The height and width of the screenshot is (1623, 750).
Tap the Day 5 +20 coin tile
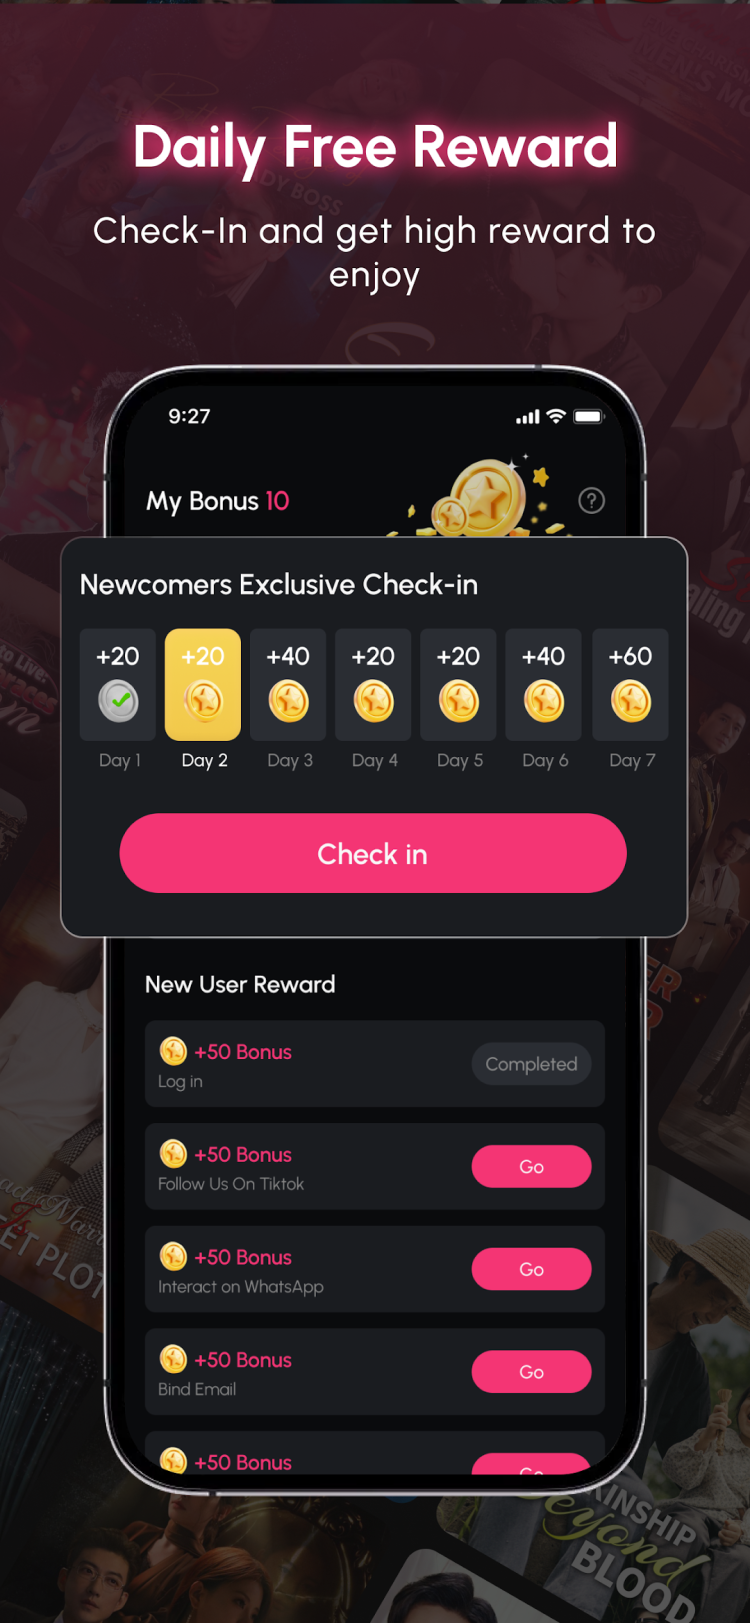458,684
